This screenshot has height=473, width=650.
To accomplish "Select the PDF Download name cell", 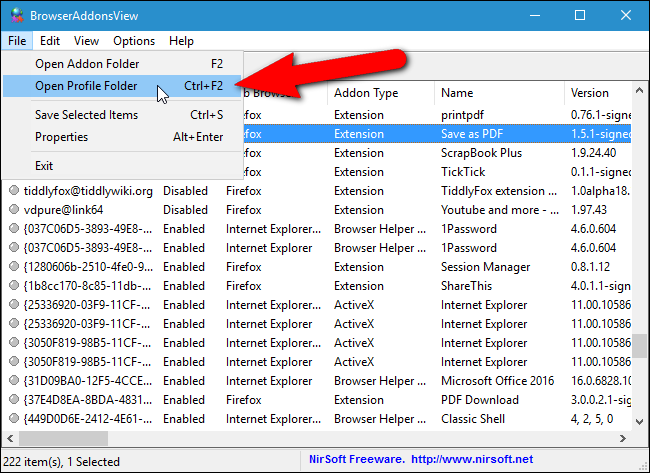I will (x=480, y=400).
